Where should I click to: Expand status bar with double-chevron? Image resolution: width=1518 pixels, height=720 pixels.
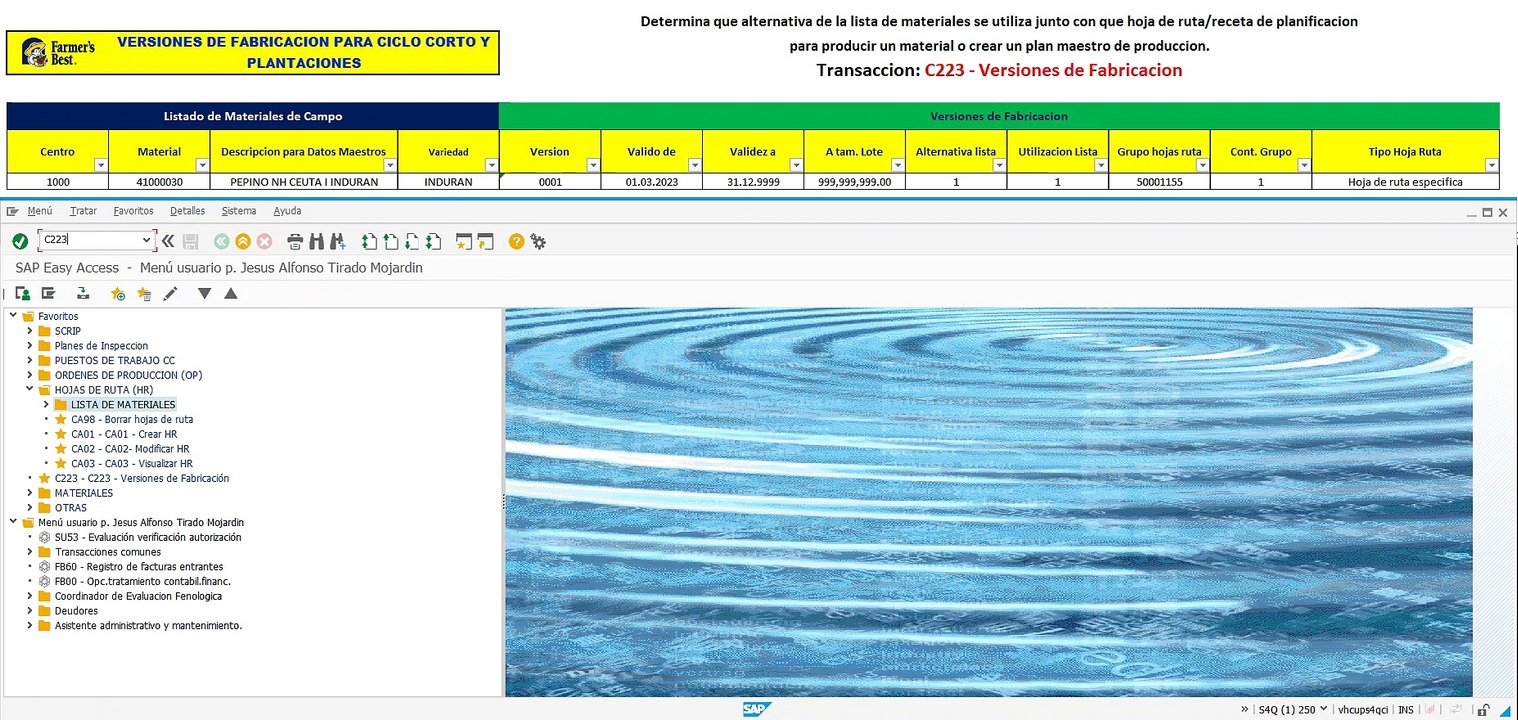(x=1244, y=709)
